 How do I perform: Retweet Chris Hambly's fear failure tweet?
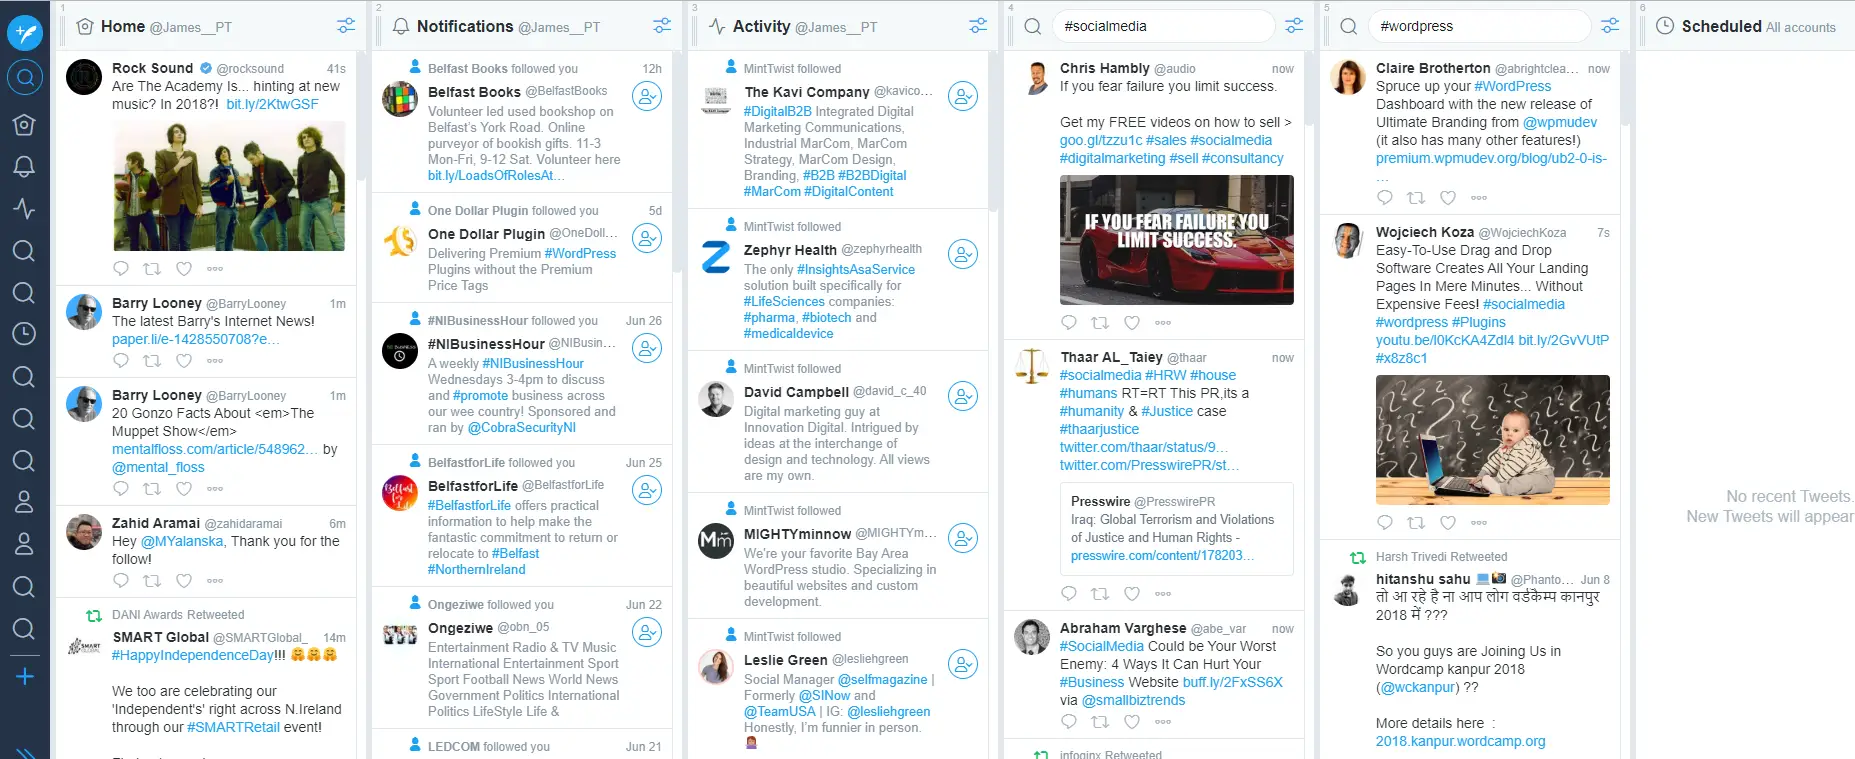point(1100,322)
